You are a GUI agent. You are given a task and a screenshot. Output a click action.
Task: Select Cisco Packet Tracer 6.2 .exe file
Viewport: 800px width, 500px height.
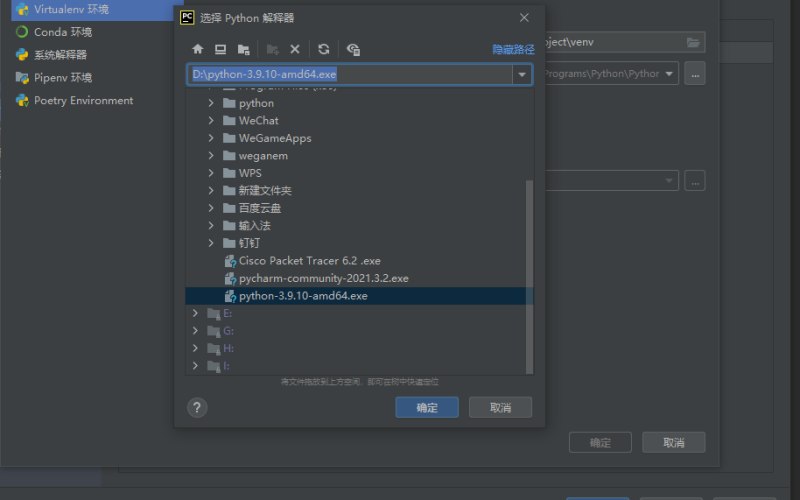coord(356,260)
